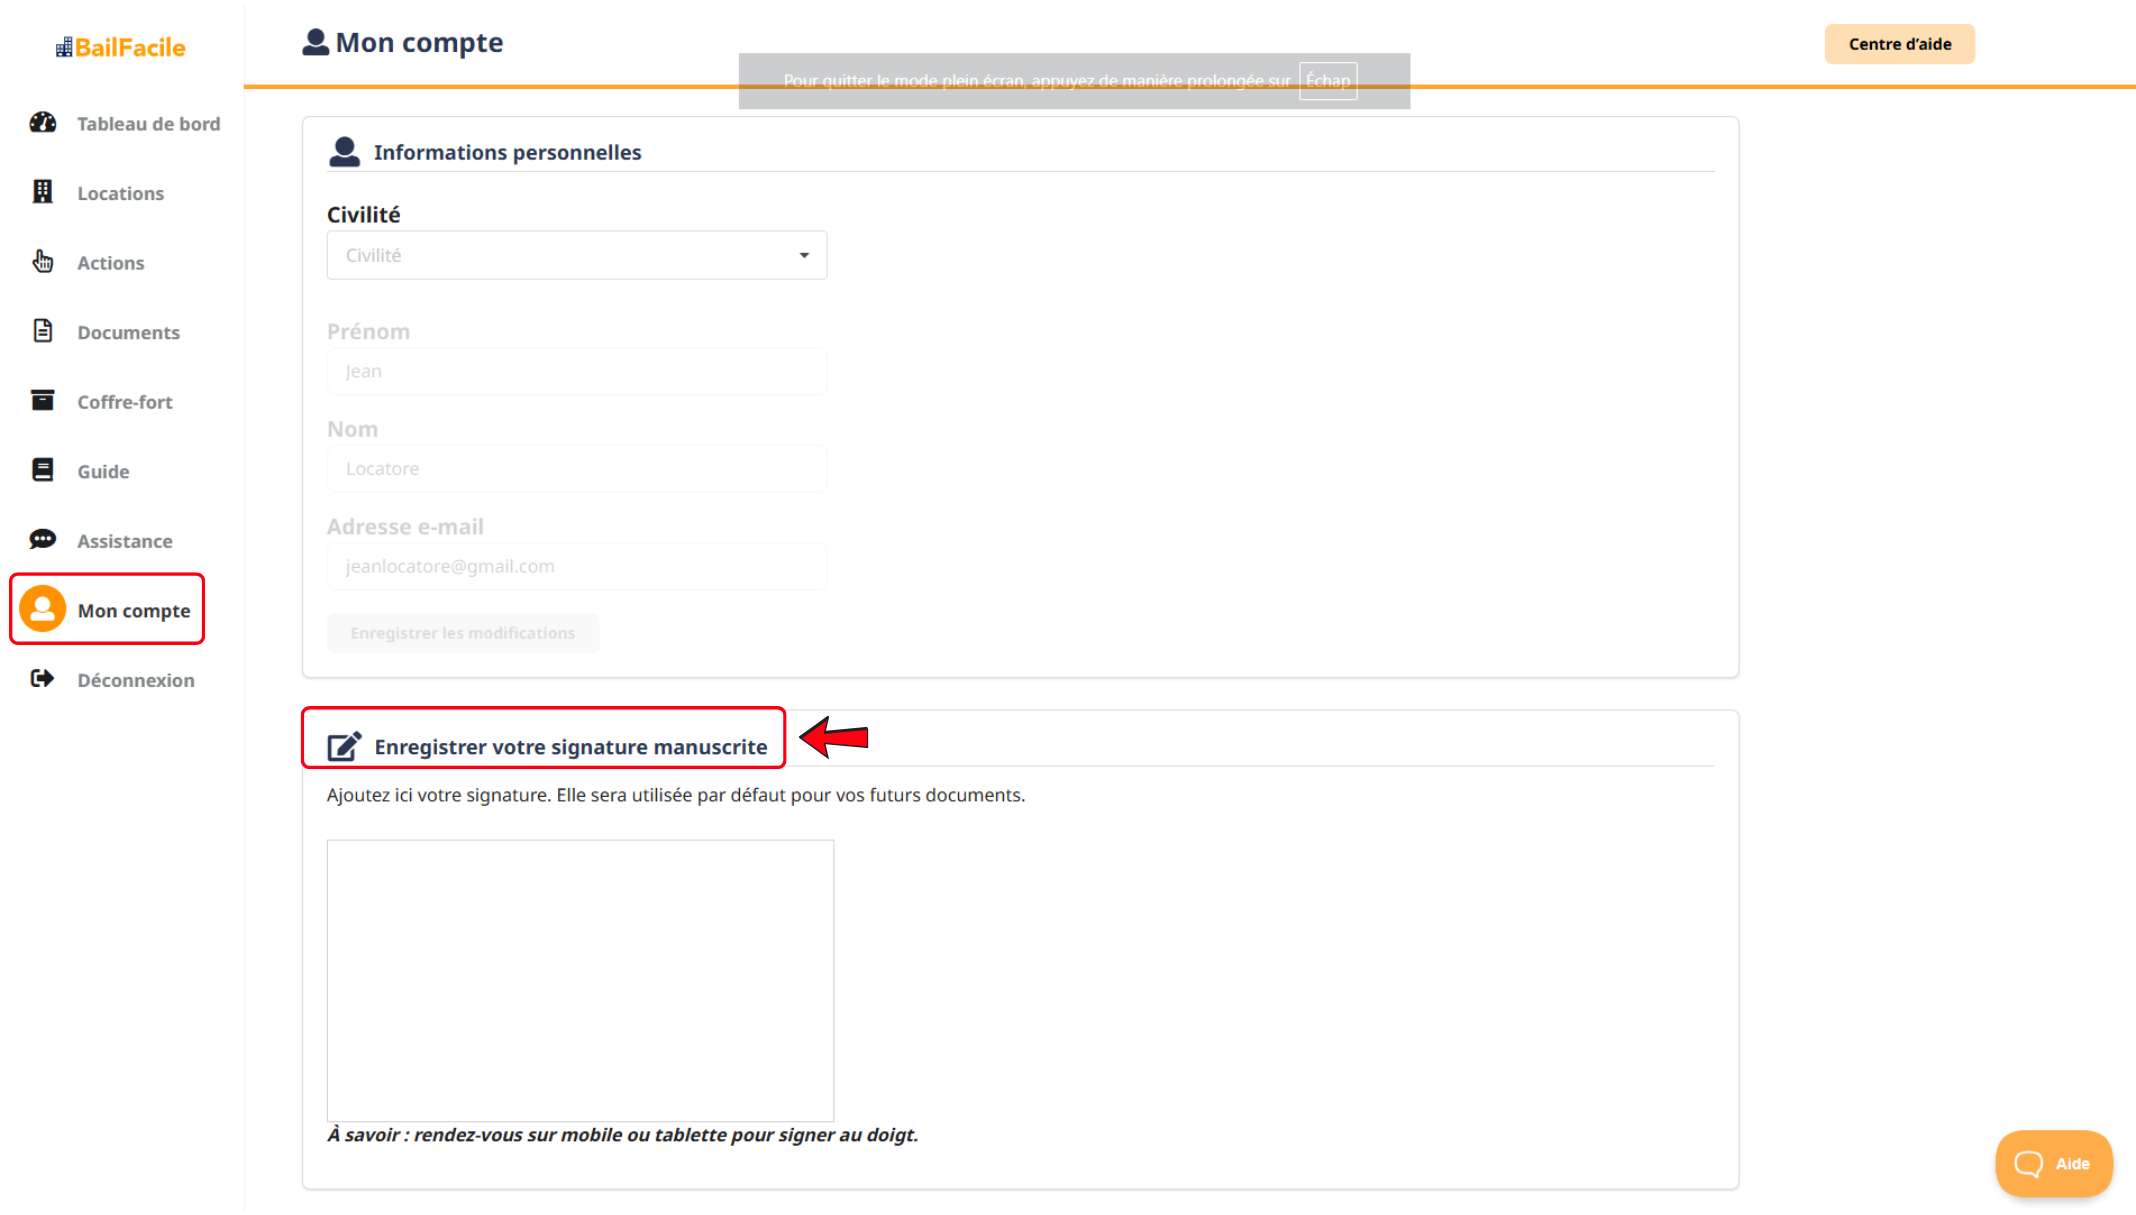This screenshot has width=2136, height=1215.
Task: Click the Locations building icon
Action: pyautogui.click(x=43, y=192)
